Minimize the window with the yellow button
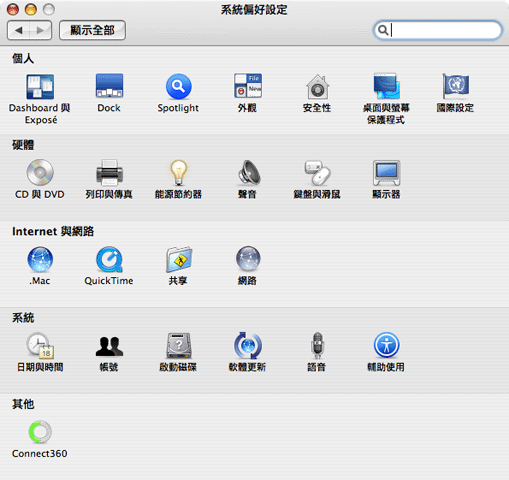This screenshot has width=509, height=480. click(31, 9)
